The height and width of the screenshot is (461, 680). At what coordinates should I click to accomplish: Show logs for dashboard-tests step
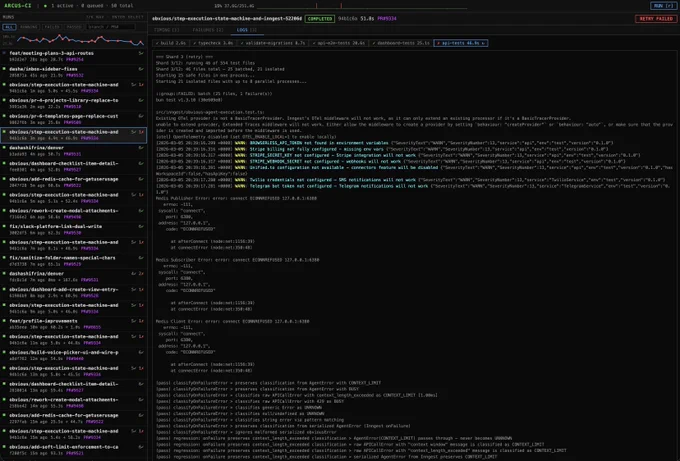(x=401, y=43)
